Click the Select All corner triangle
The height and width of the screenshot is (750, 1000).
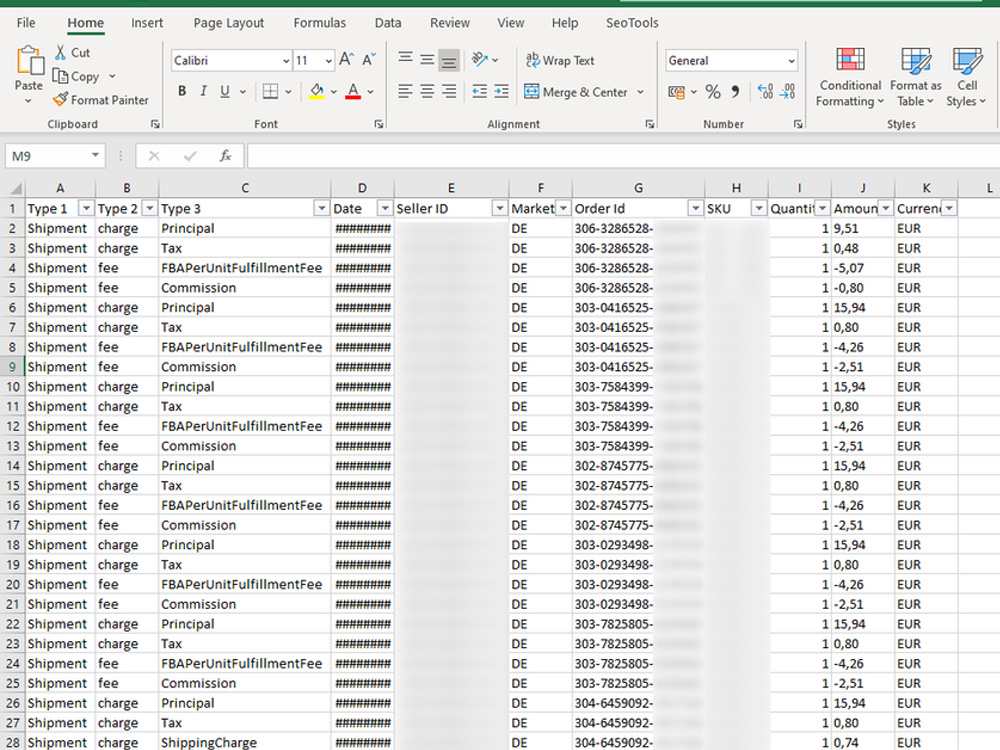15,188
